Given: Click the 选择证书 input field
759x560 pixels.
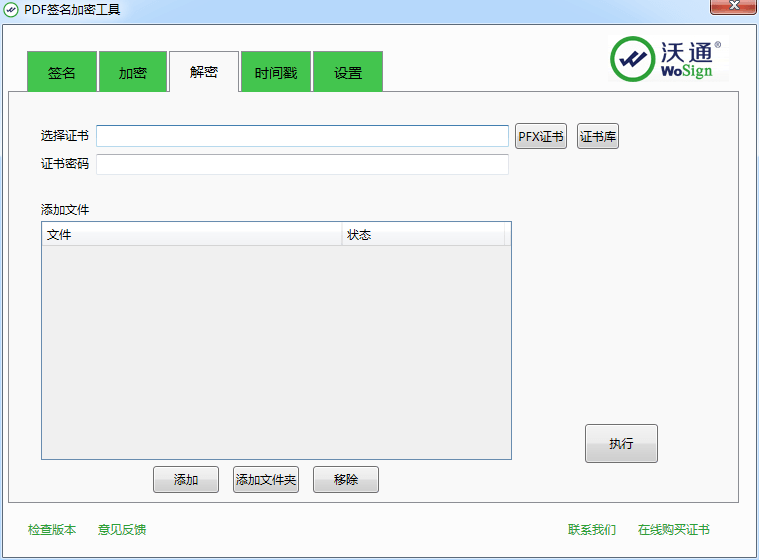Looking at the screenshot, I should coord(302,136).
